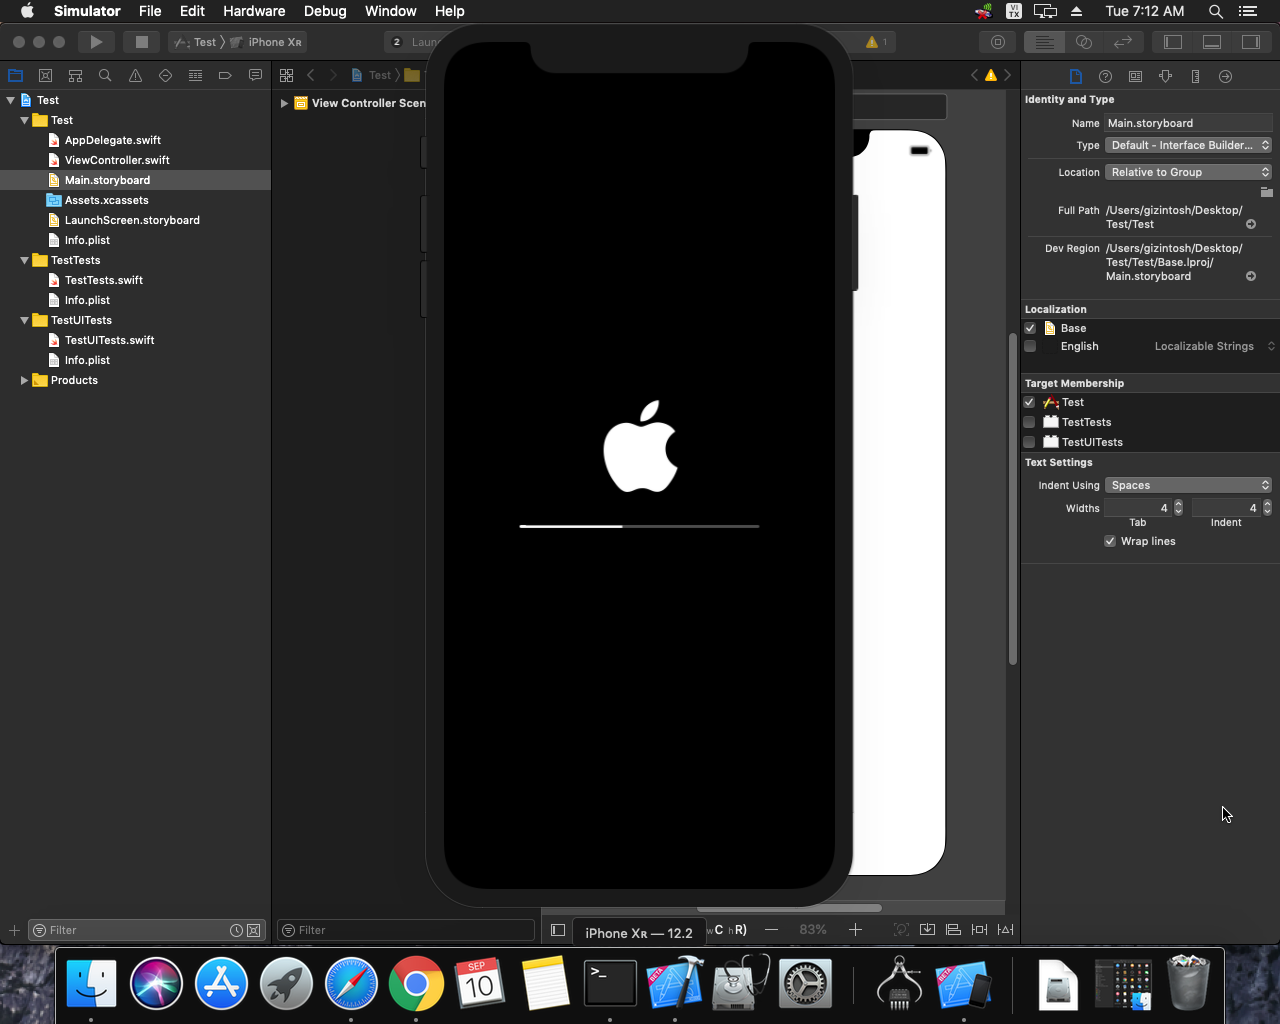Open the Location Relative to Group dropdown

1188,172
